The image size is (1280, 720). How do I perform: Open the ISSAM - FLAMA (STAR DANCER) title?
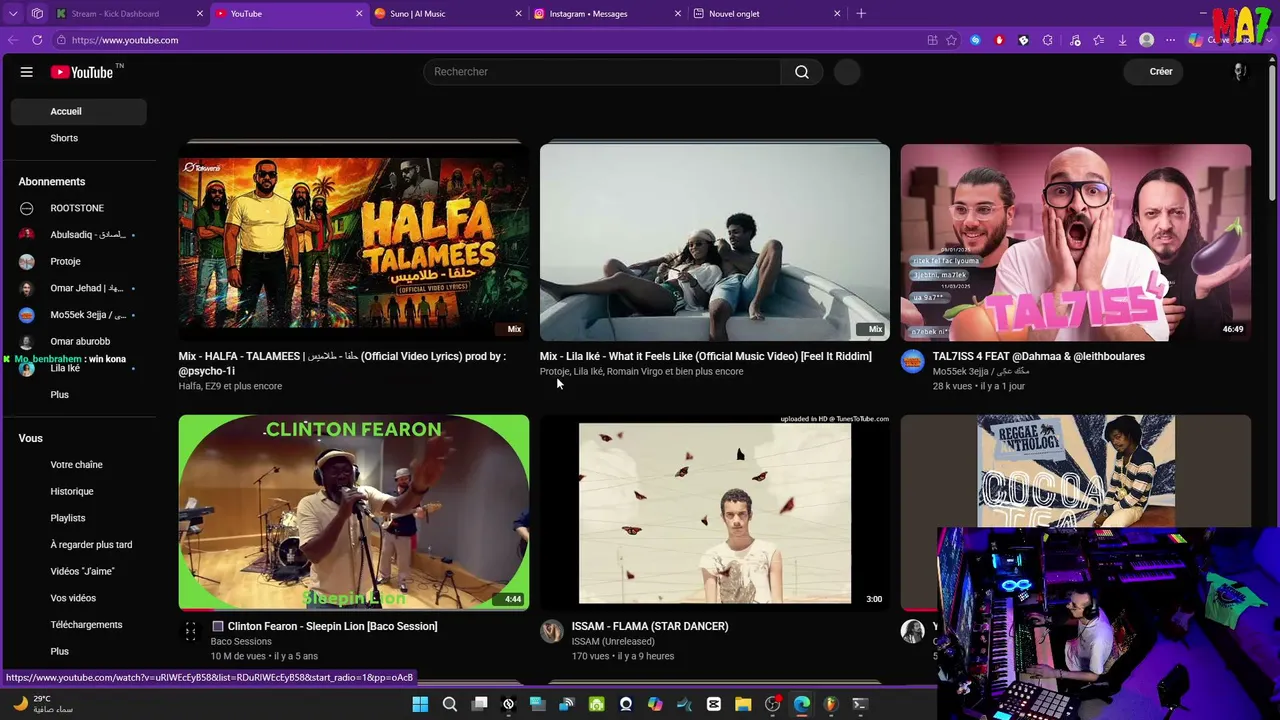[650, 626]
